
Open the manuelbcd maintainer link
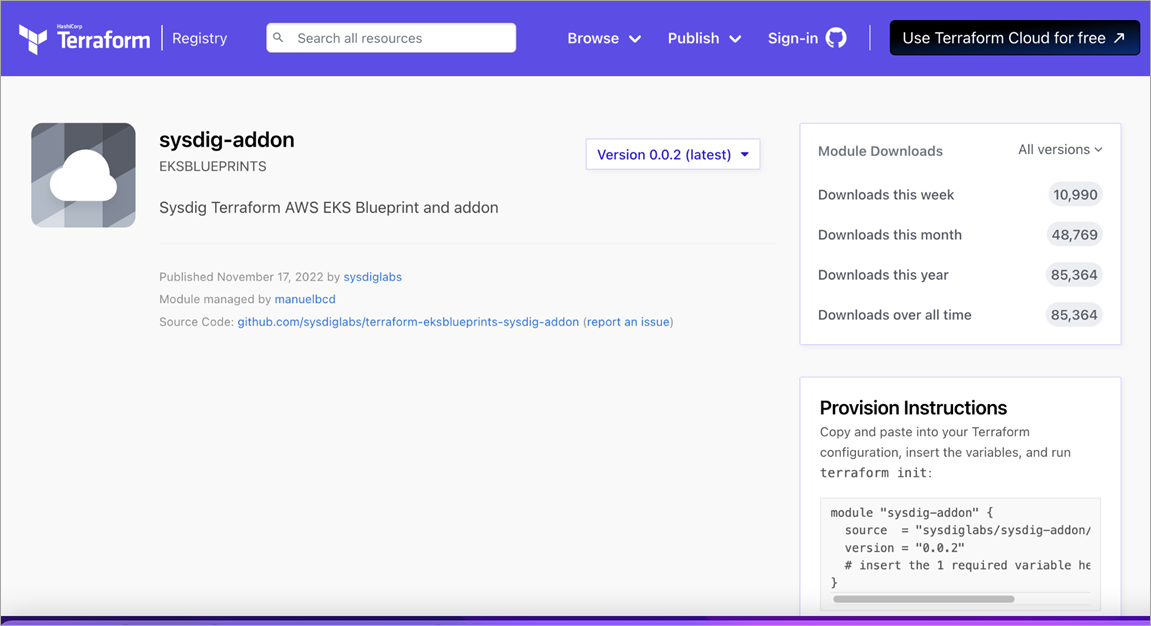(x=305, y=299)
